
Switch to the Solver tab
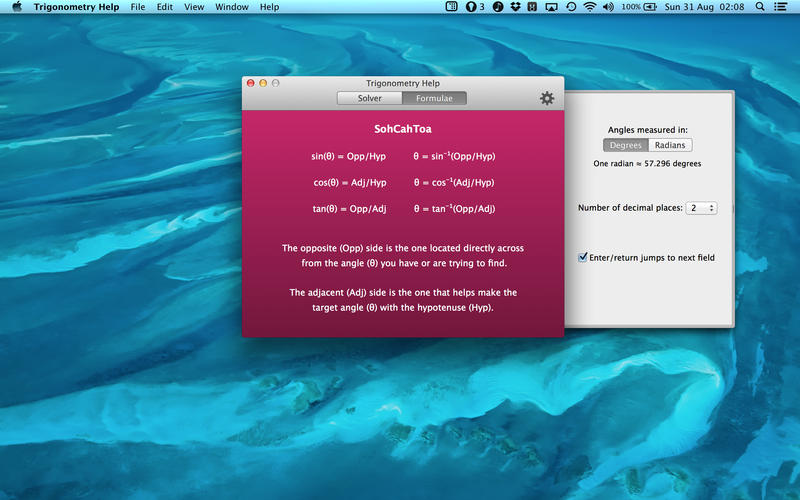click(x=369, y=98)
